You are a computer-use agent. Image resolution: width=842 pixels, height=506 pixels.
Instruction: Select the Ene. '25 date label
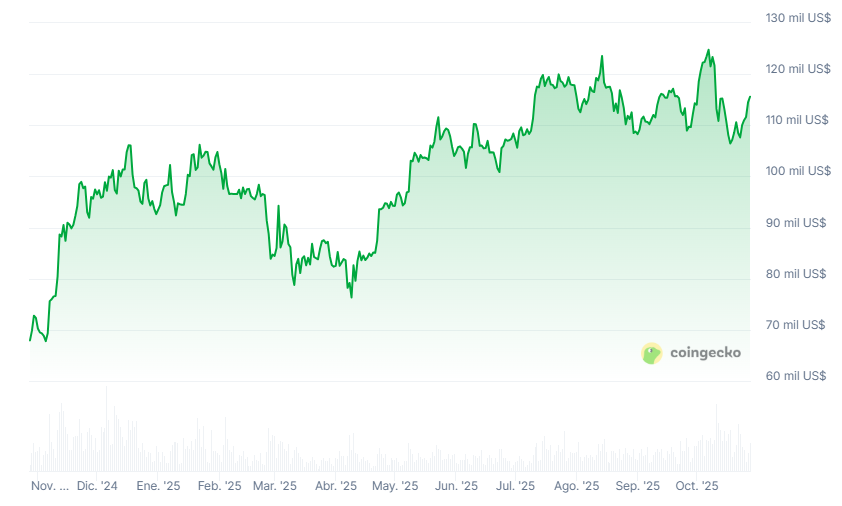pyautogui.click(x=158, y=486)
